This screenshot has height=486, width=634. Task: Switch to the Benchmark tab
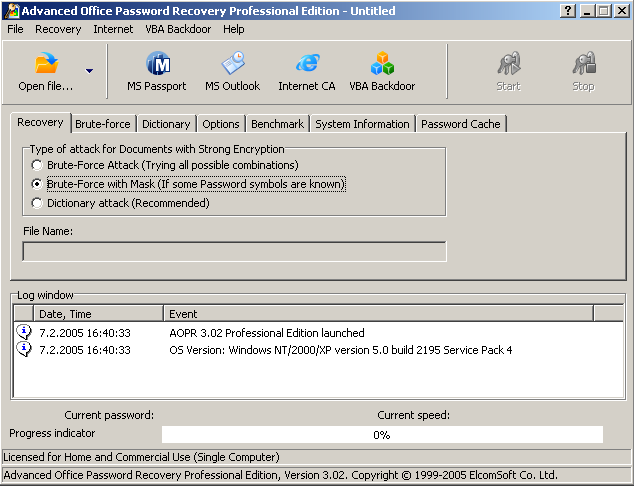[x=277, y=124]
